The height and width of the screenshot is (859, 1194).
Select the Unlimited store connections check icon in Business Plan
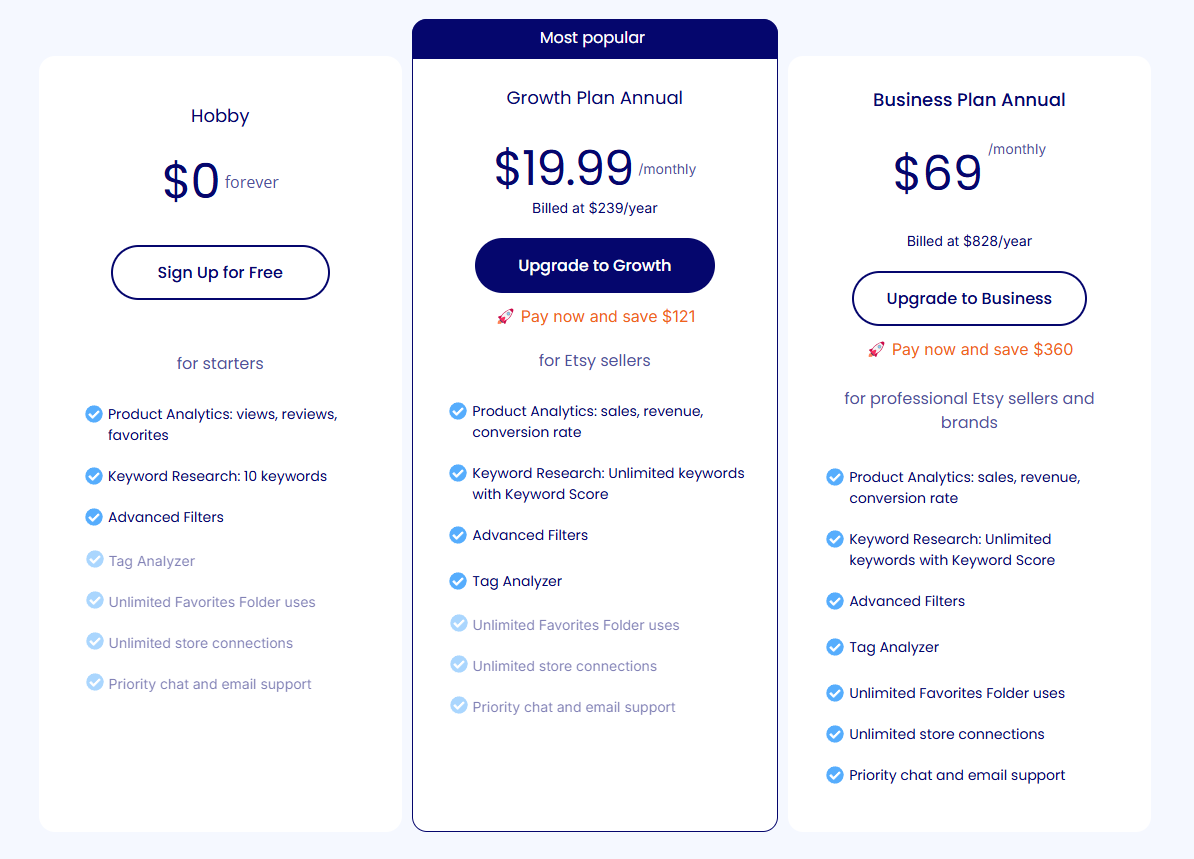point(835,733)
